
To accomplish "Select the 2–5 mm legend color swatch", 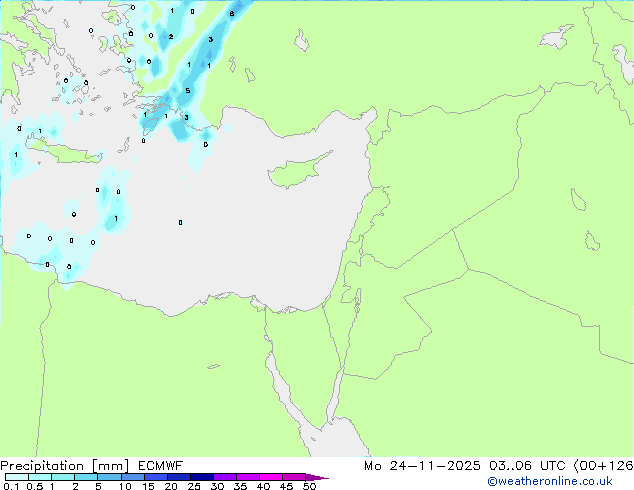I will (86, 477).
